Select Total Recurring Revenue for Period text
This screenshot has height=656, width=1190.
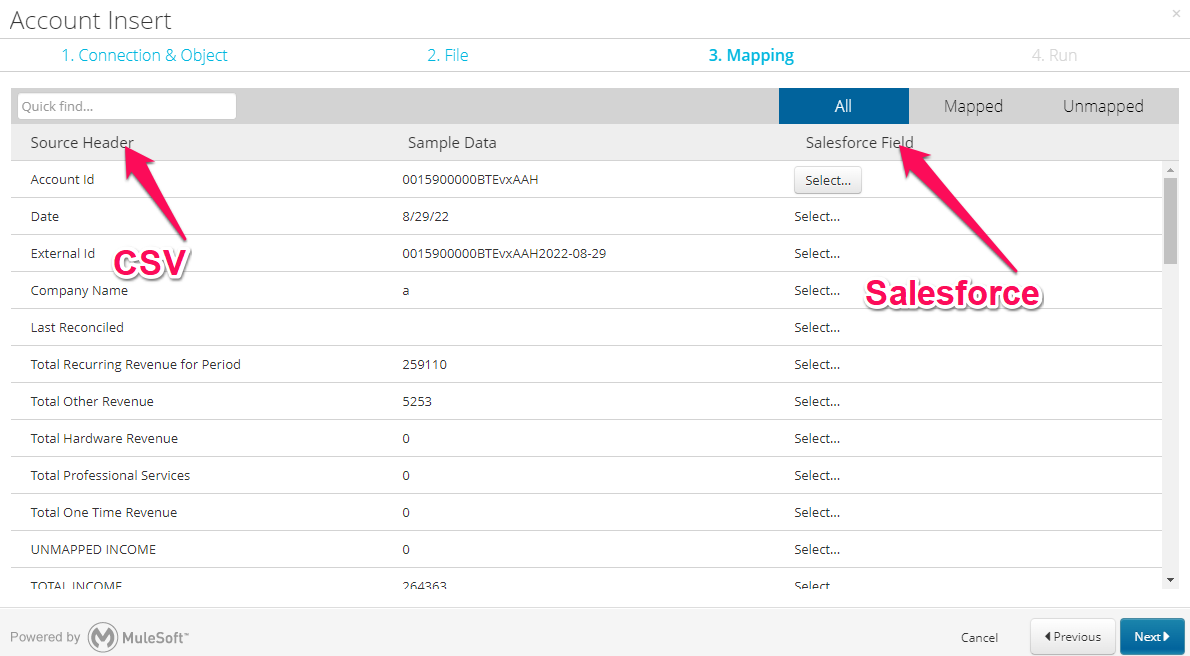(135, 364)
